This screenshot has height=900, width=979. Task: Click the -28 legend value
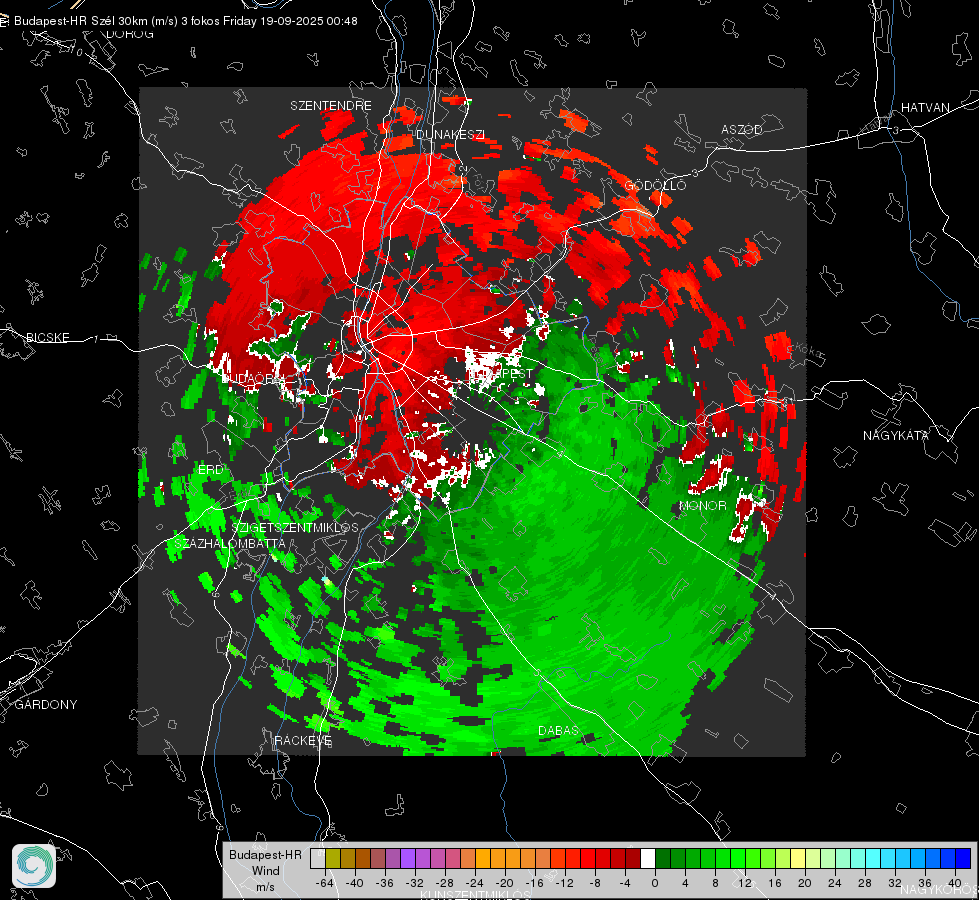(x=445, y=883)
